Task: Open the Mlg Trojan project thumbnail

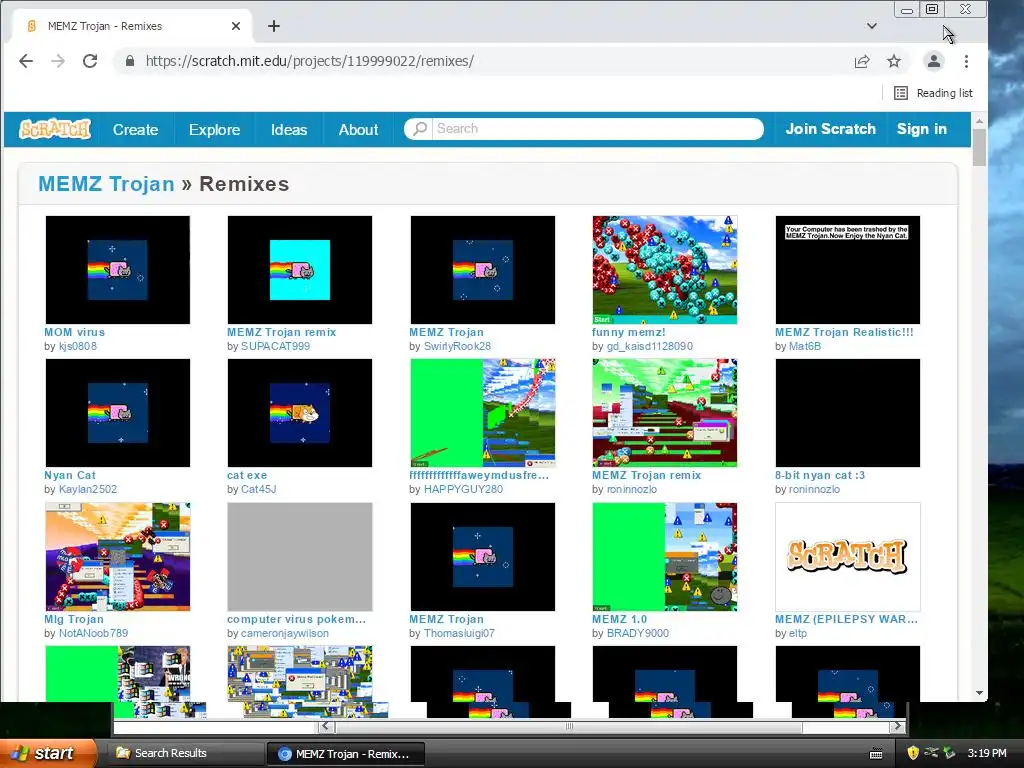Action: [118, 556]
